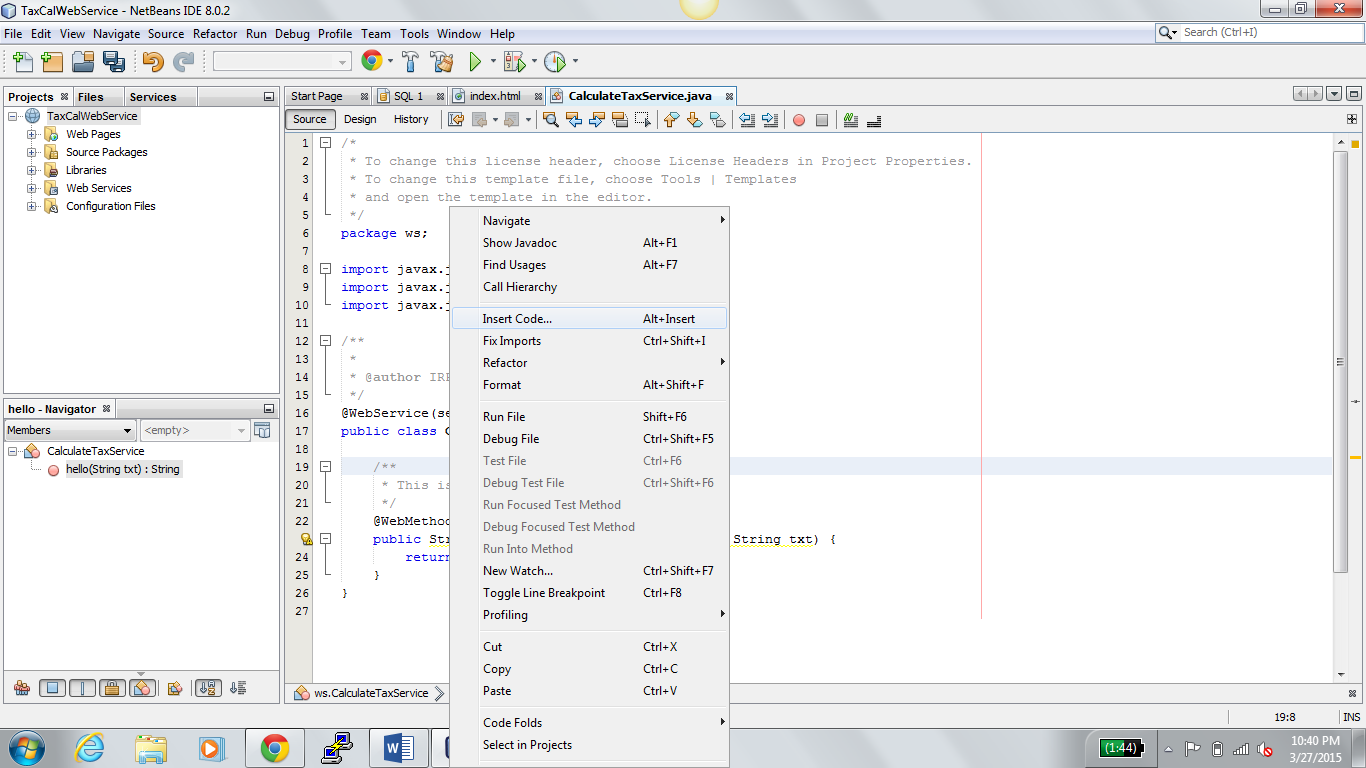The height and width of the screenshot is (768, 1366).
Task: Open the Members dropdown in Navigator
Action: click(70, 430)
